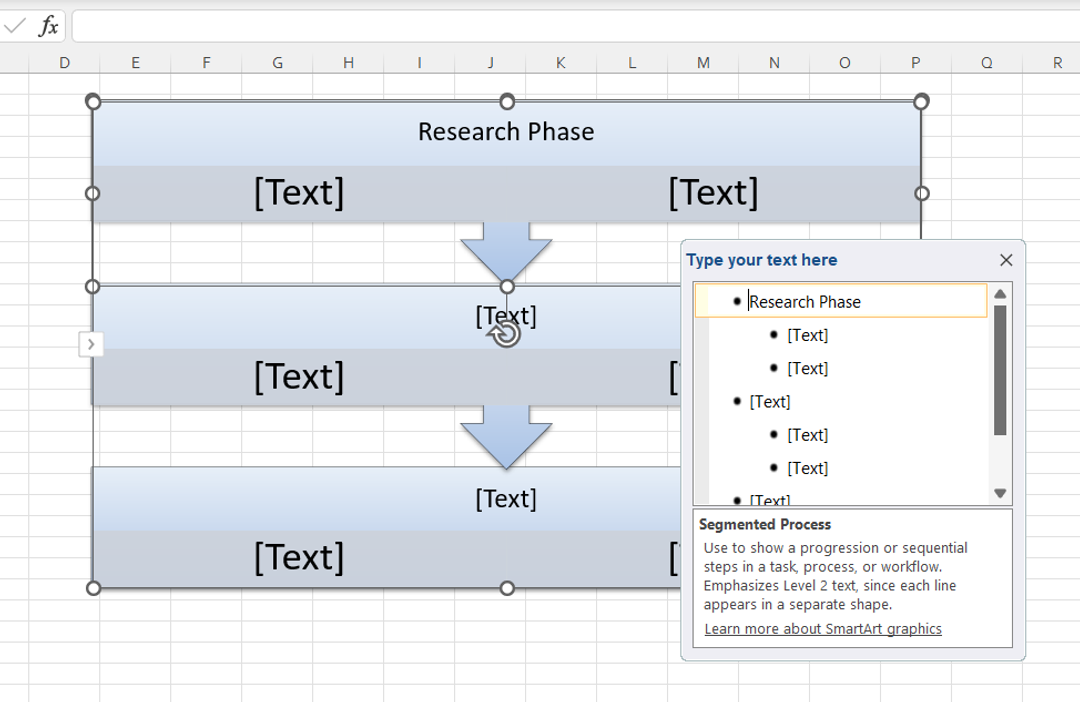This screenshot has width=1080, height=702.
Task: Collapse the text pane using the left chevron
Action: [x=91, y=343]
